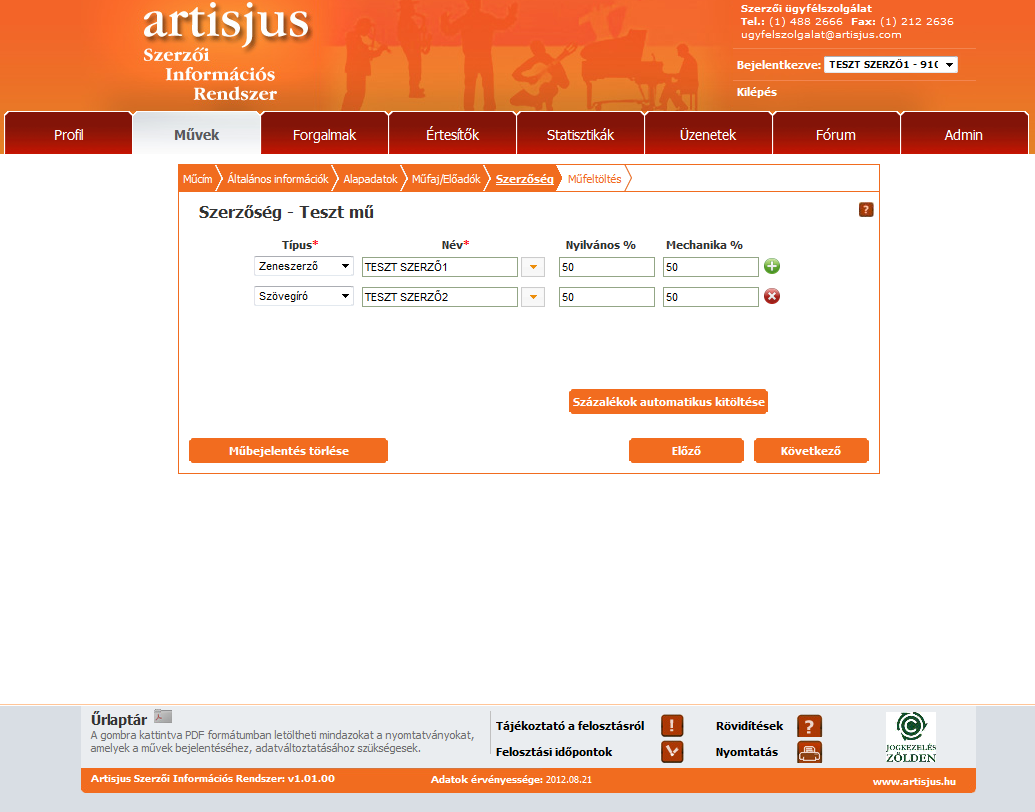
Task: Expand name list arrow for TESZT SZERZŐ2
Action: point(533,297)
